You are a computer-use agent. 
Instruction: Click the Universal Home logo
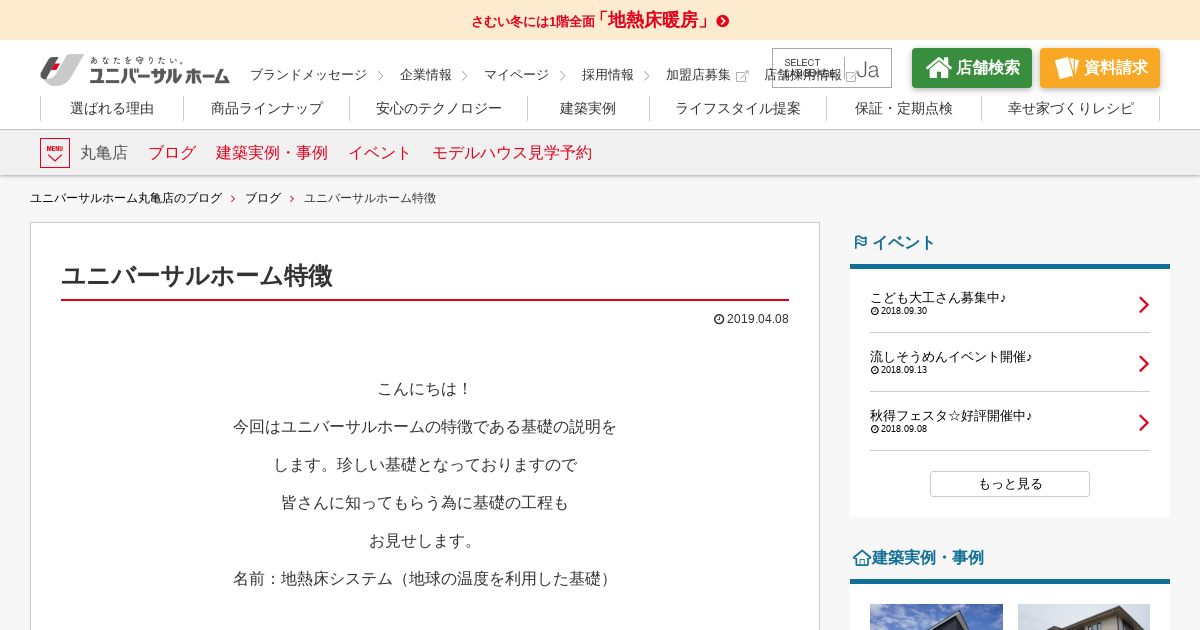pyautogui.click(x=135, y=70)
